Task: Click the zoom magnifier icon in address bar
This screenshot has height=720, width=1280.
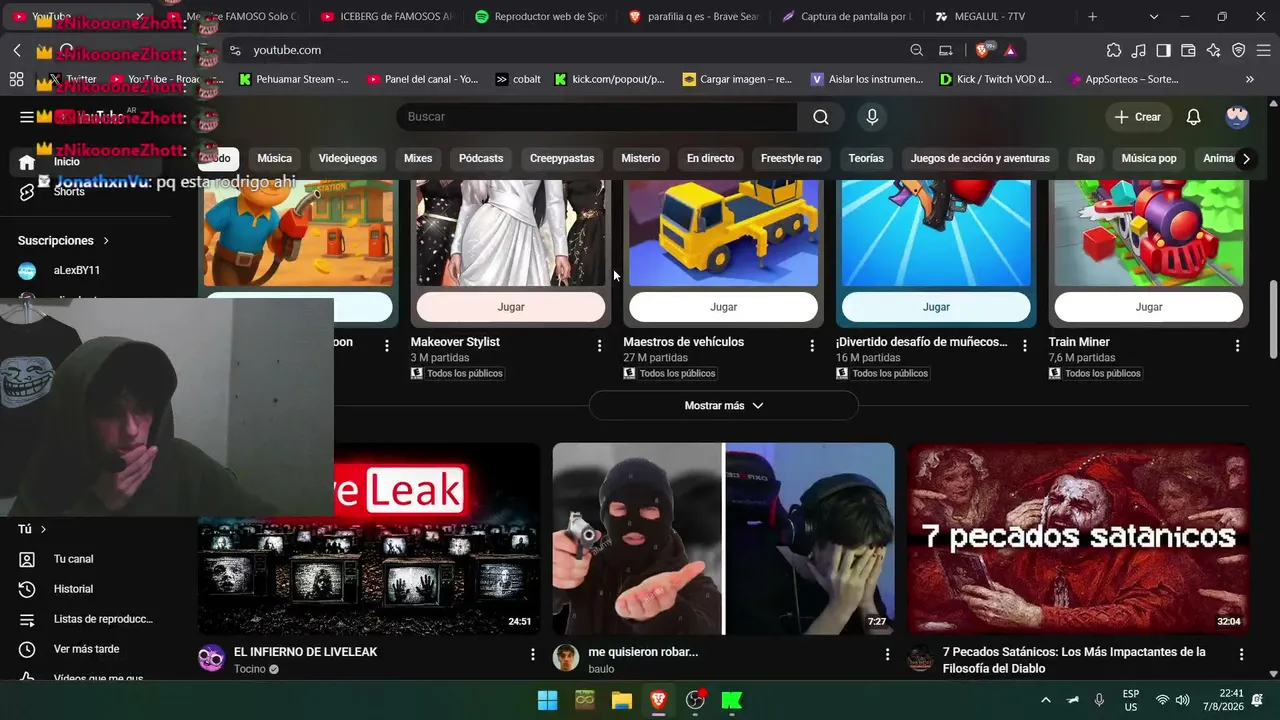Action: coord(917,50)
